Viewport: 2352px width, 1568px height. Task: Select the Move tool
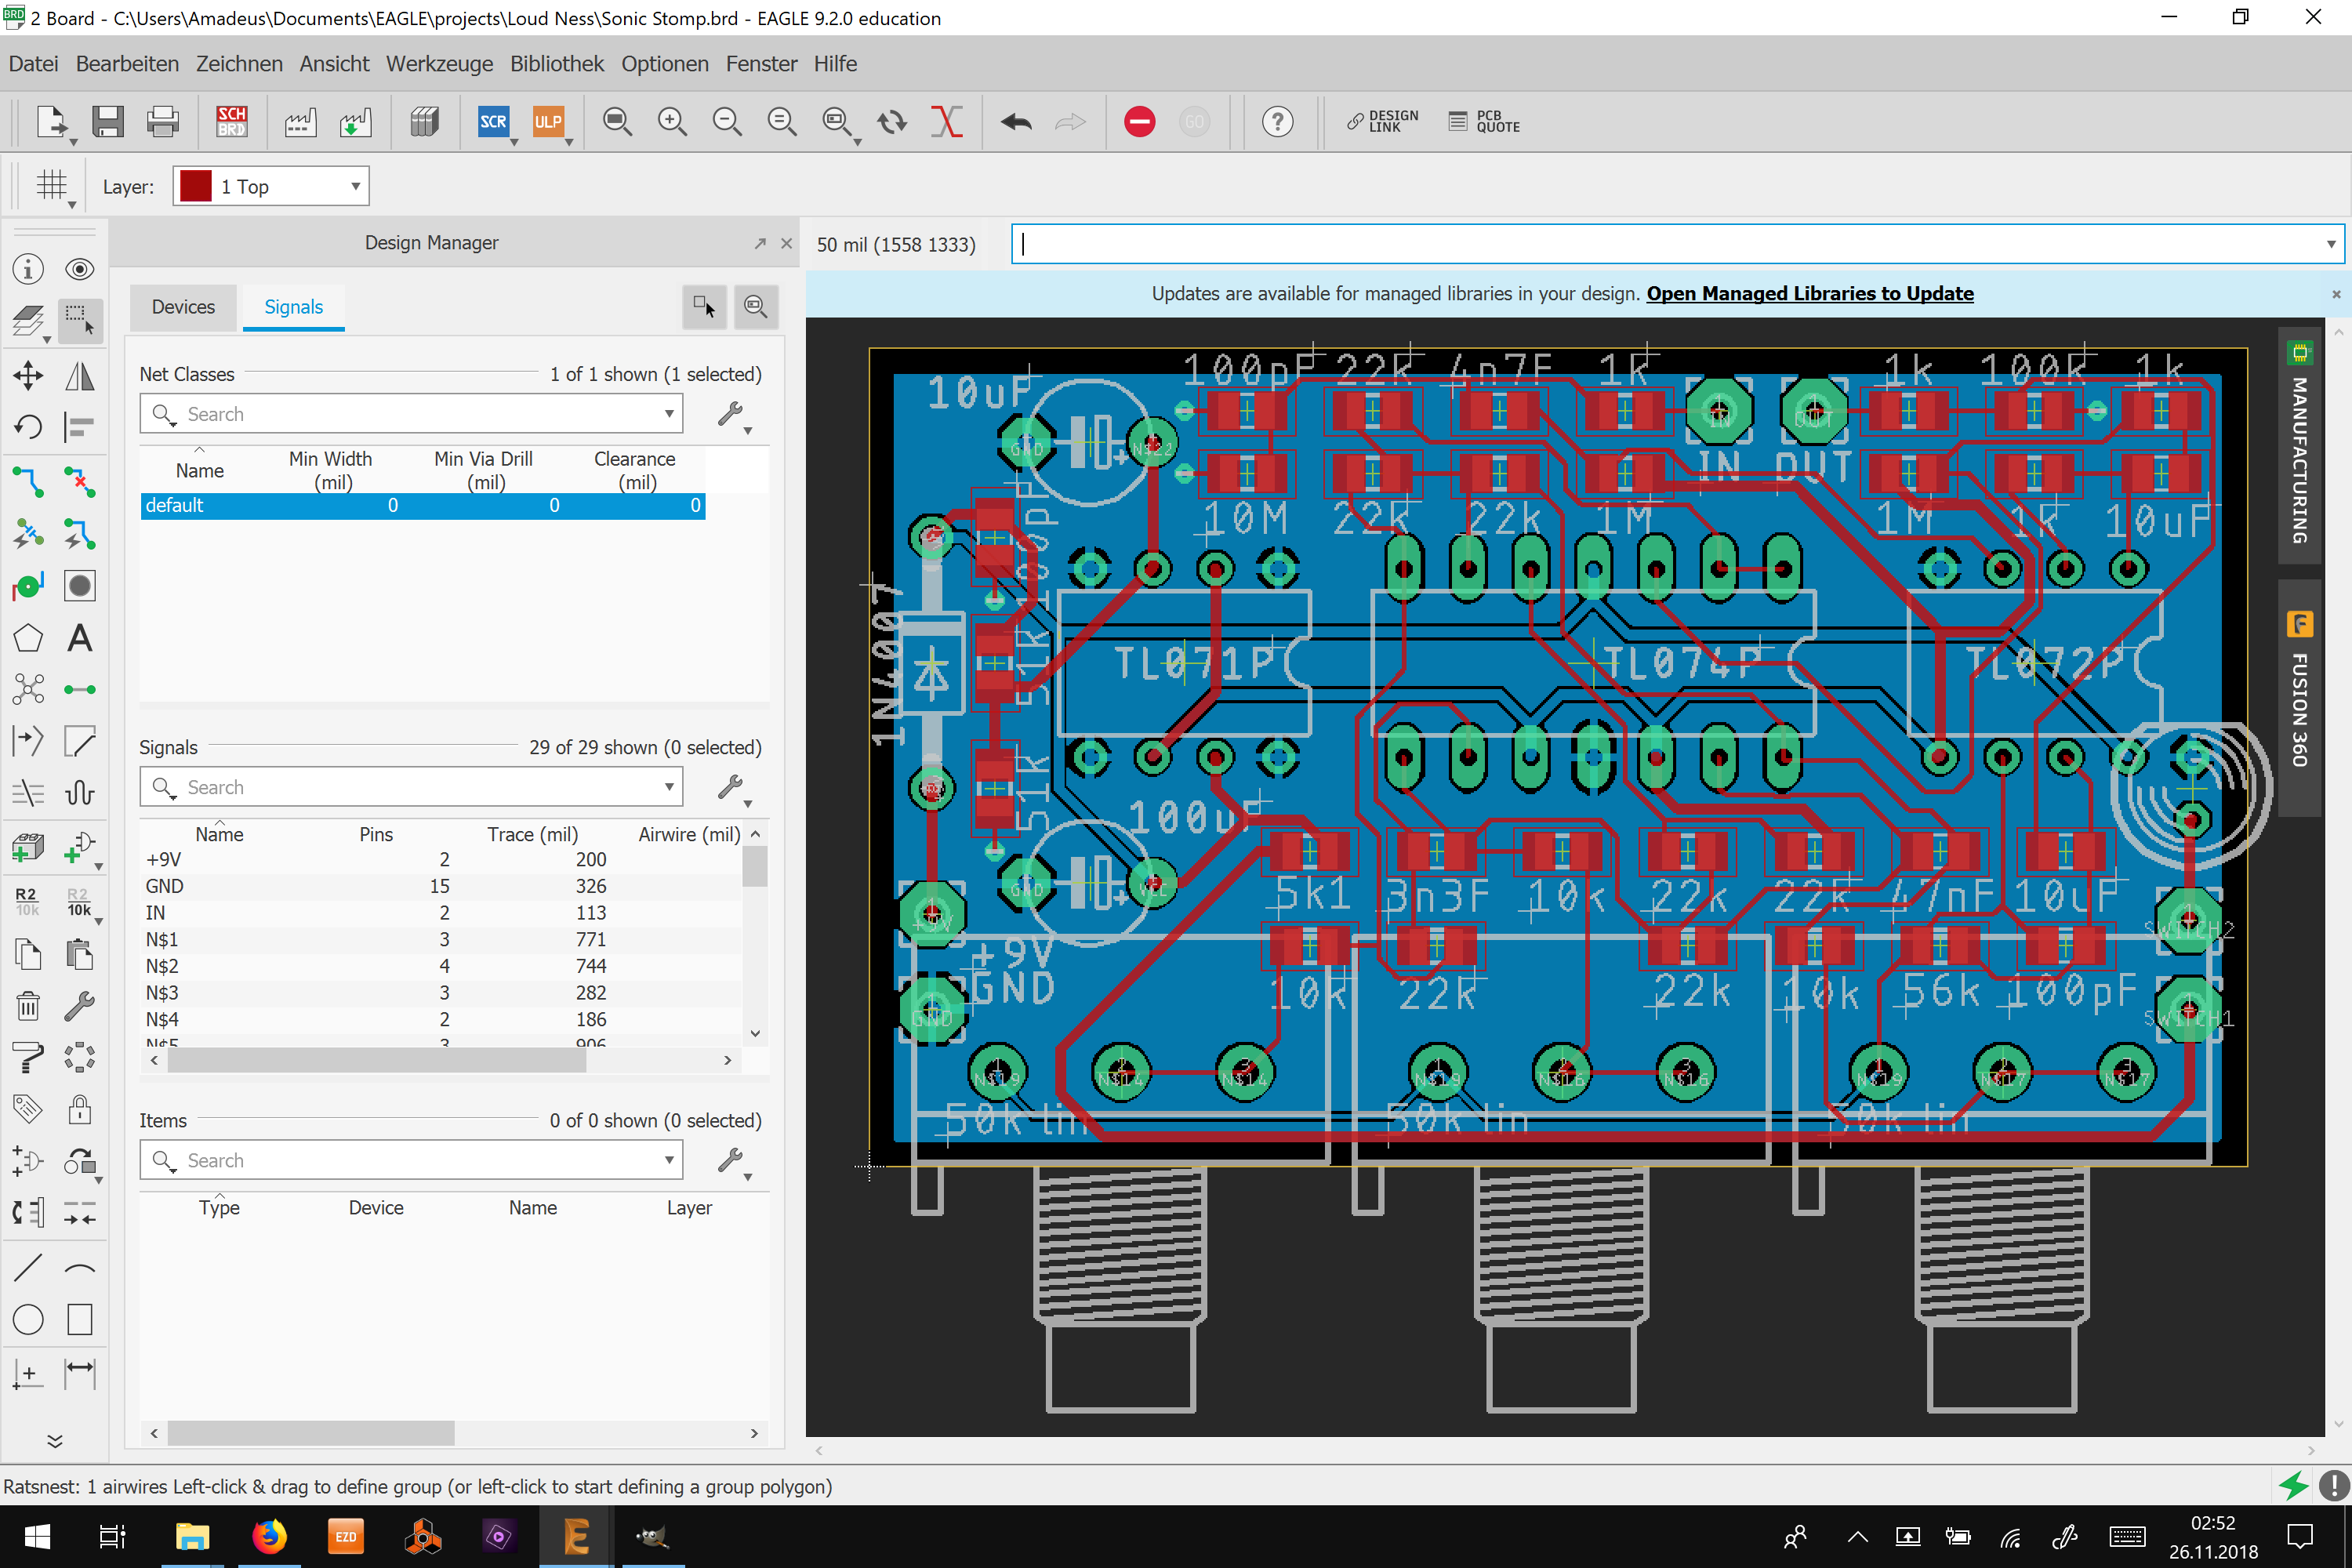[28, 376]
